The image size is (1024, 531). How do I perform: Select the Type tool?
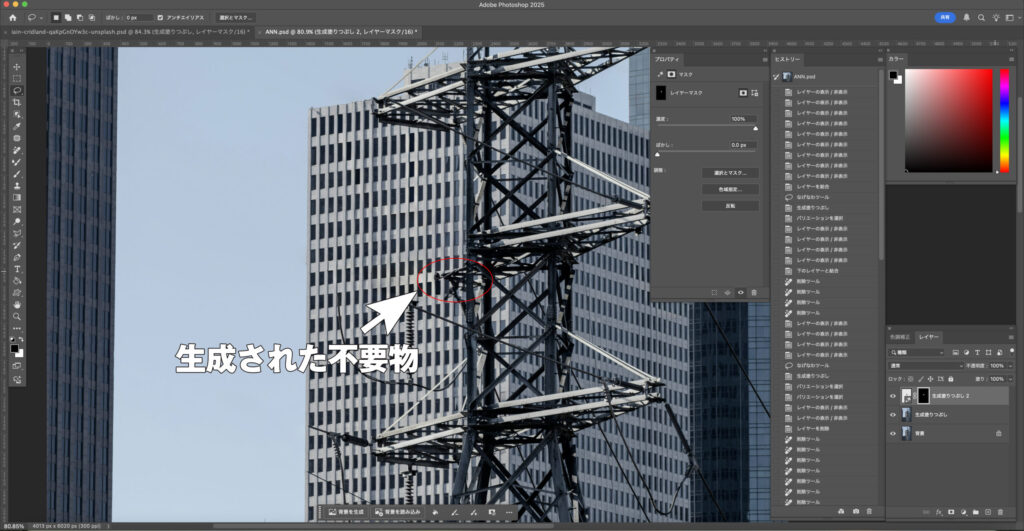17,269
